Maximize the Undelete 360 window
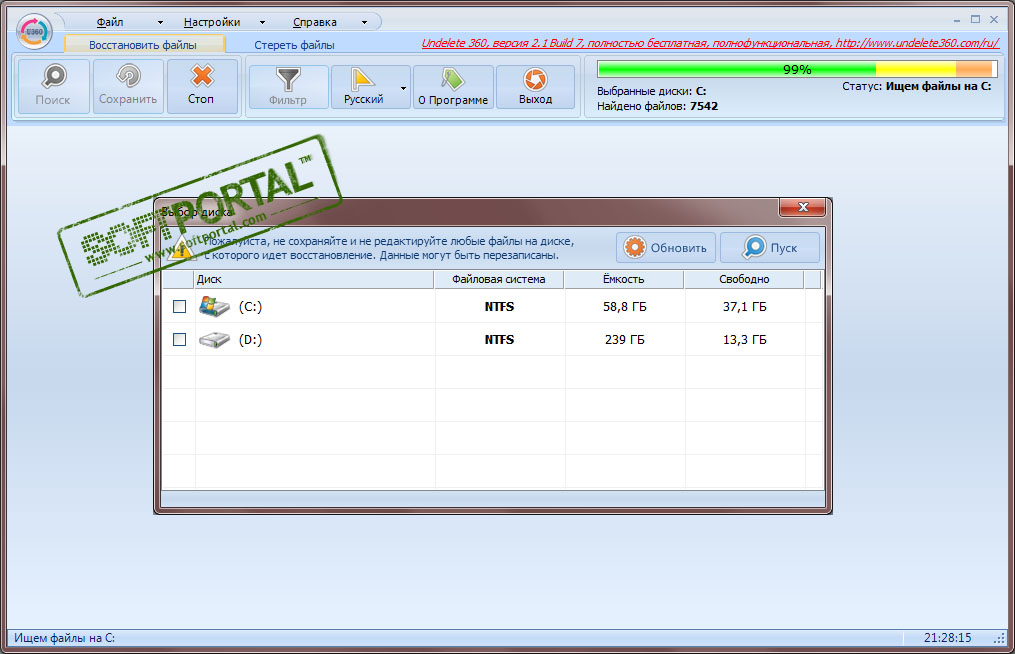The image size is (1015, 654). click(975, 19)
